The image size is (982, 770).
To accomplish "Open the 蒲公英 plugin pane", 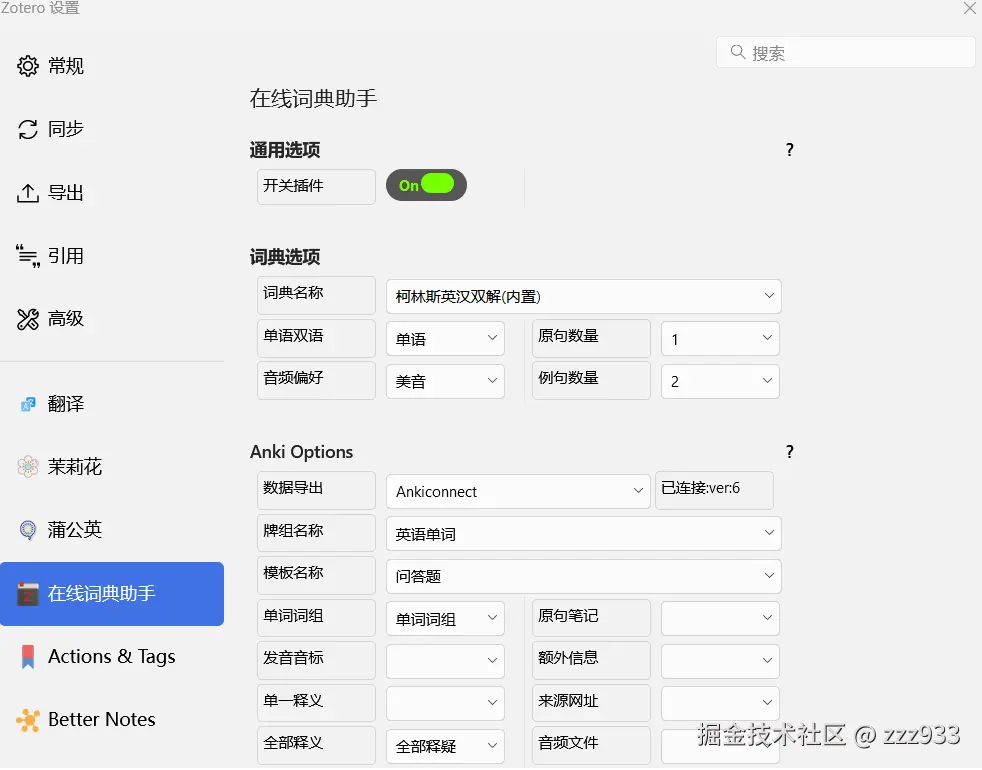I will [112, 530].
